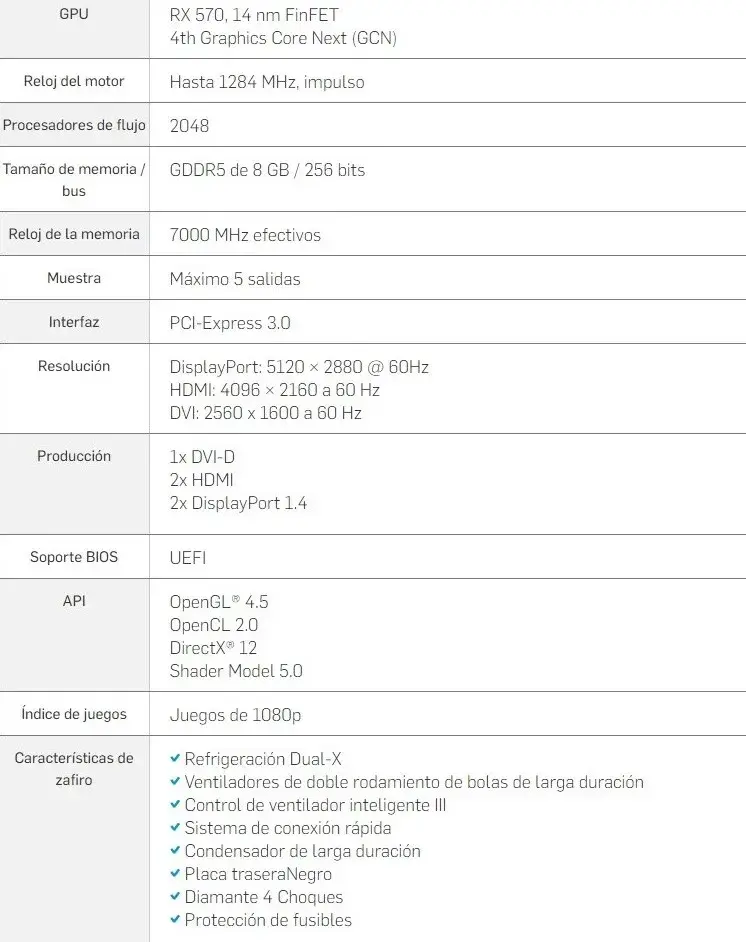Click the 7000 MHz efectivos value
Viewport: 746px width, 942px height.
[245, 235]
